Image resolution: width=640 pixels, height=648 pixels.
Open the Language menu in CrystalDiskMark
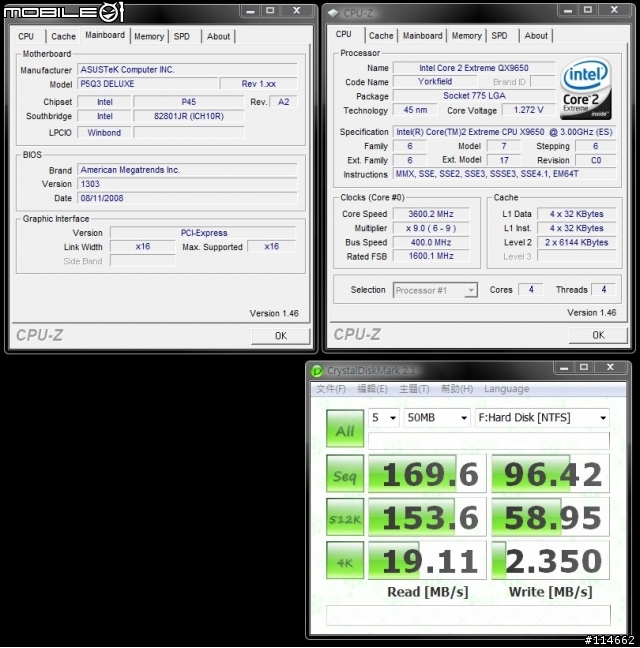[x=507, y=389]
